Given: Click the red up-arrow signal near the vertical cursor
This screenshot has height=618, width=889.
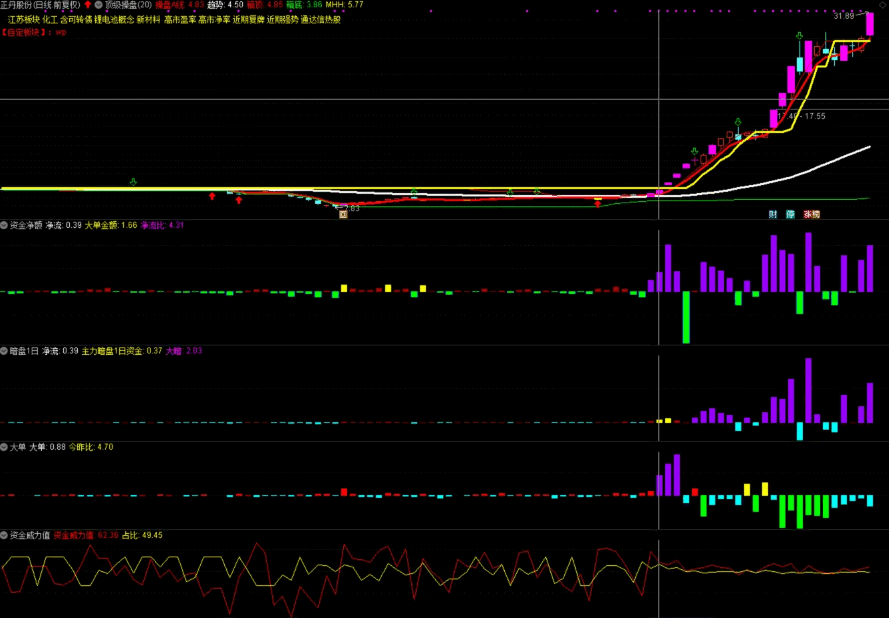Looking at the screenshot, I should pos(598,204).
